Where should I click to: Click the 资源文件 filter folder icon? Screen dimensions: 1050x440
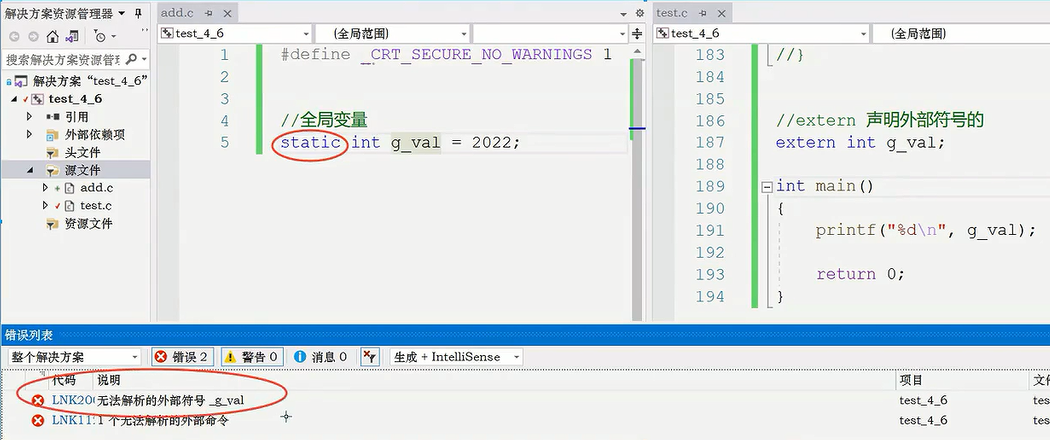click(x=53, y=224)
